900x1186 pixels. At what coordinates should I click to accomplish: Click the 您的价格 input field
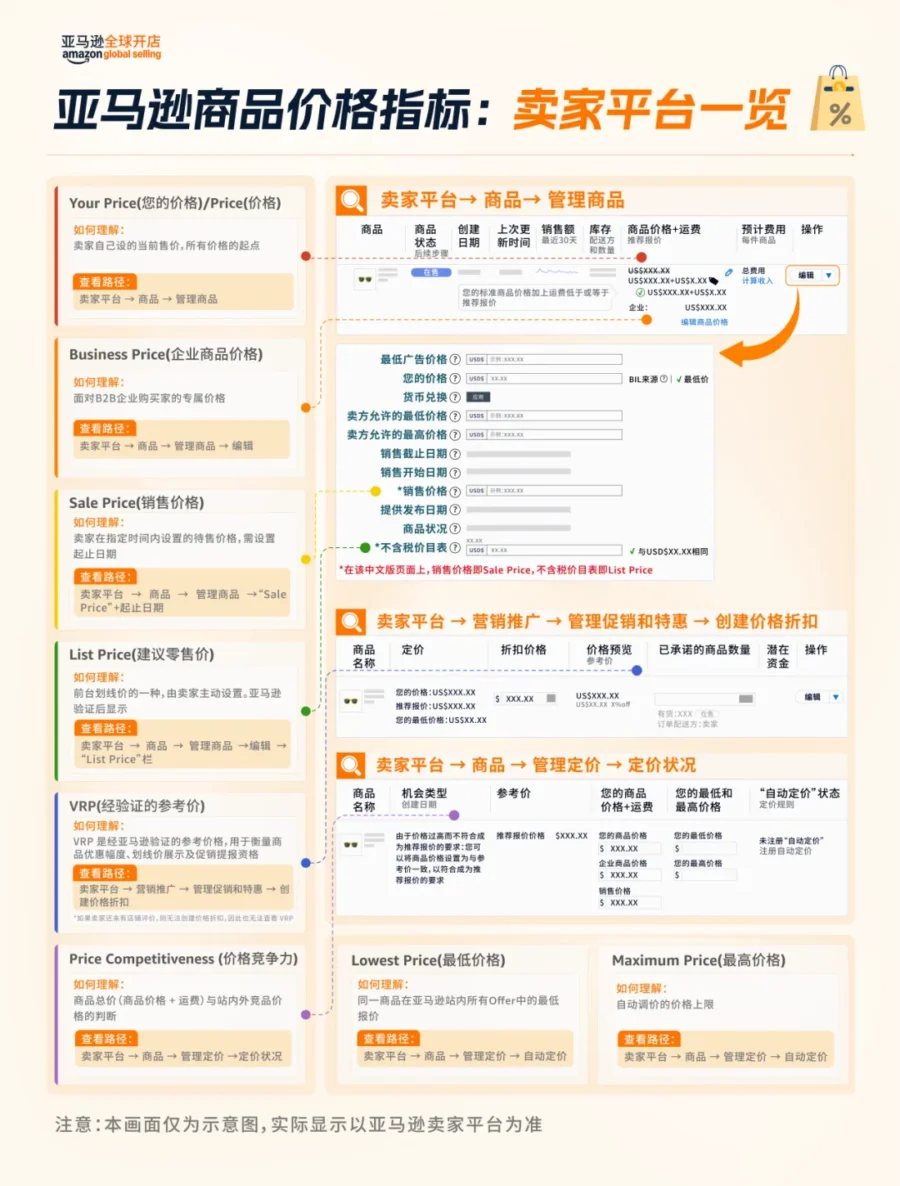point(545,378)
